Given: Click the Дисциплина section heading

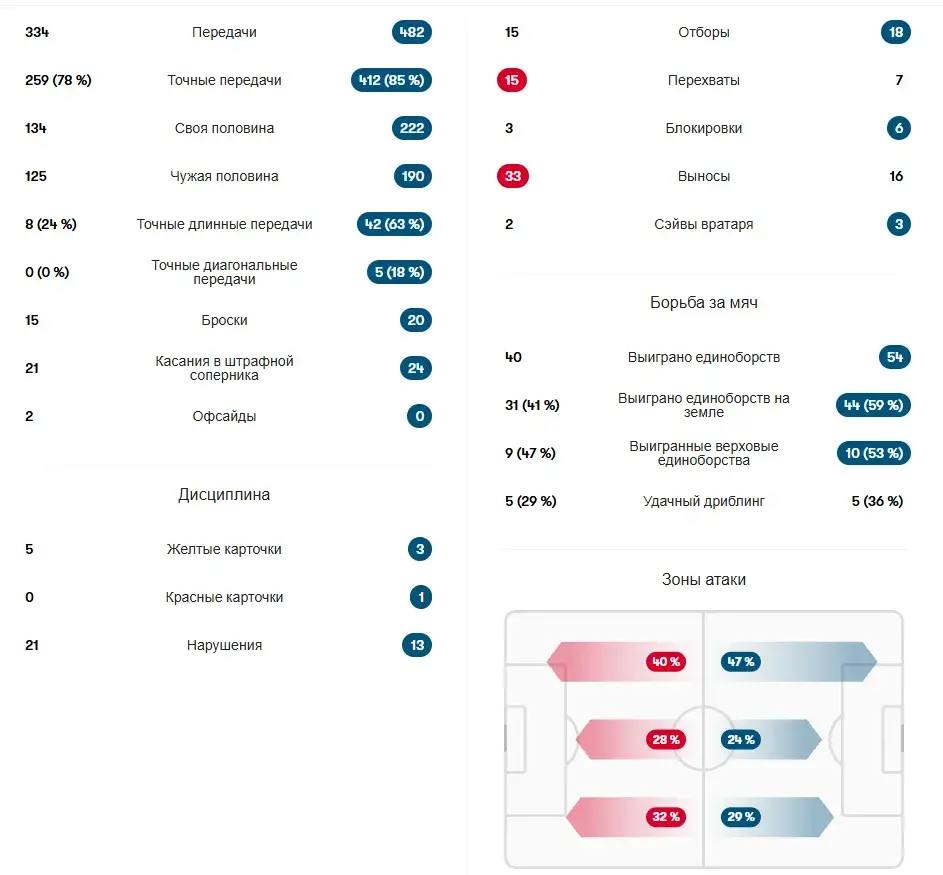Looking at the screenshot, I should click(x=224, y=495).
